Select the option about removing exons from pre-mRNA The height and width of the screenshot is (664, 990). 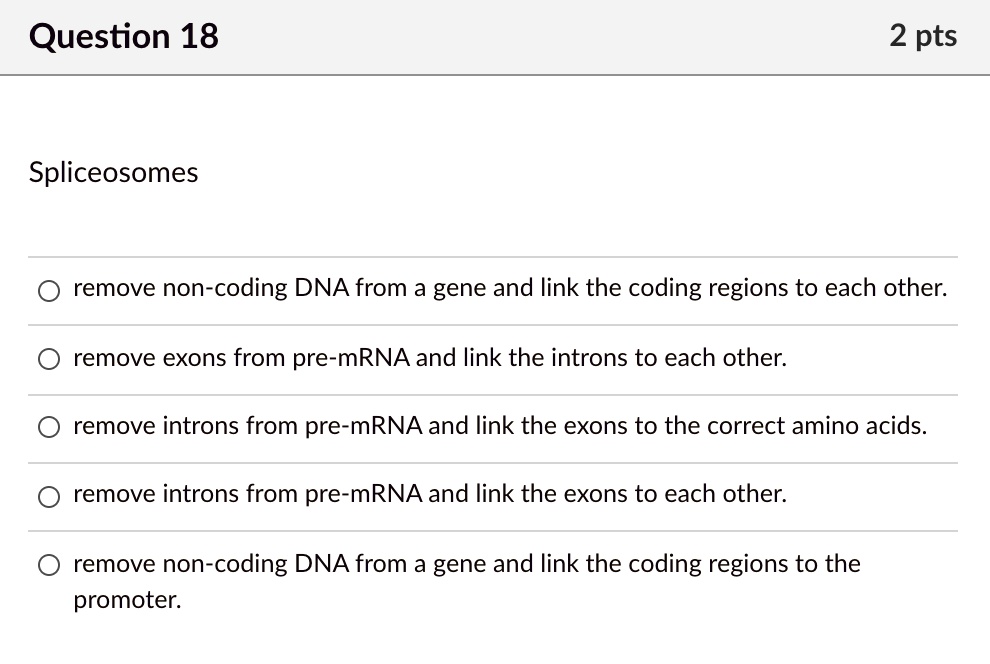pos(48,358)
